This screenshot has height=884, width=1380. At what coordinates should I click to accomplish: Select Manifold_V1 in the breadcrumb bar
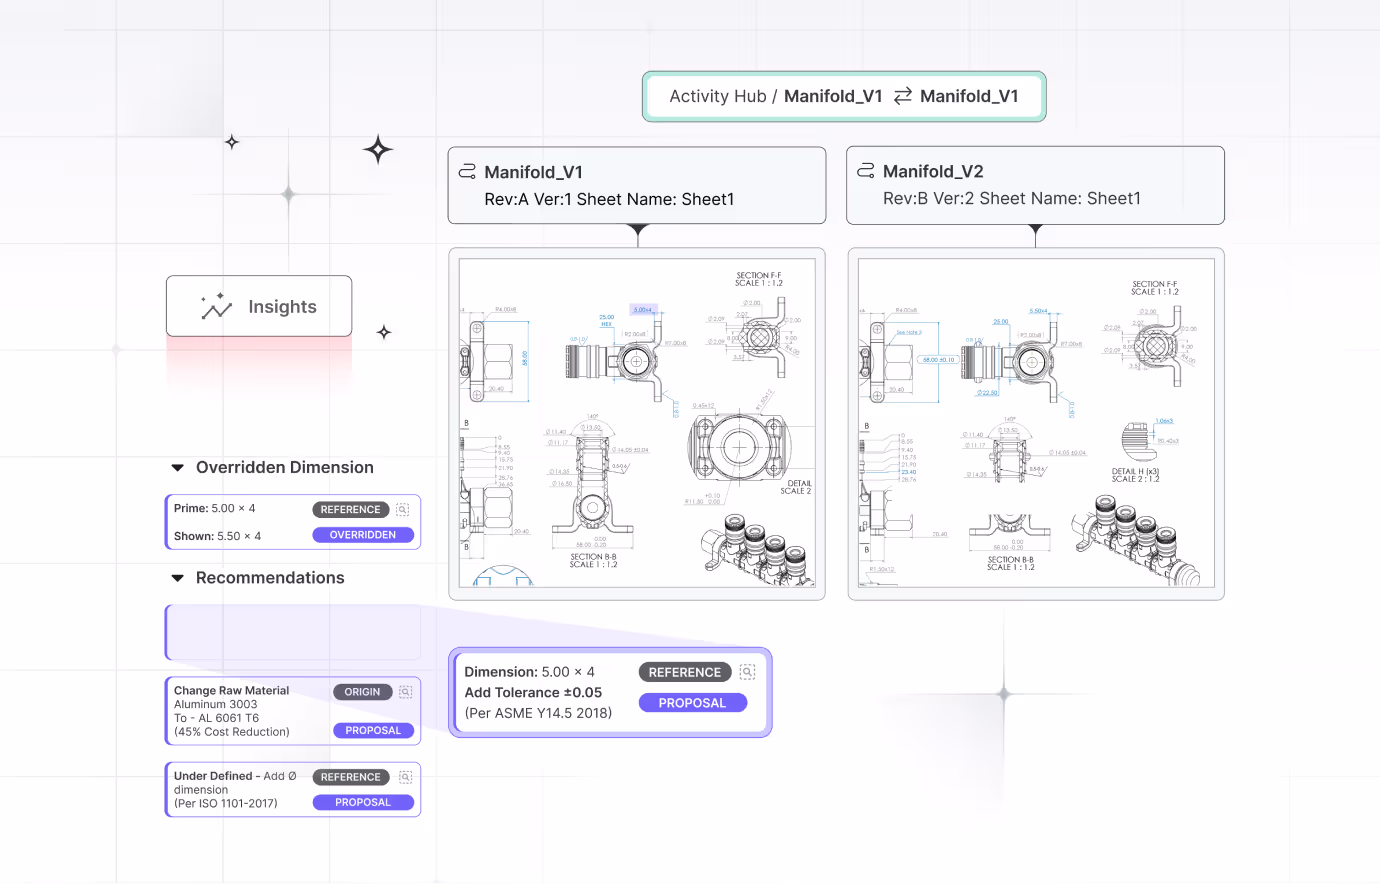coord(834,96)
